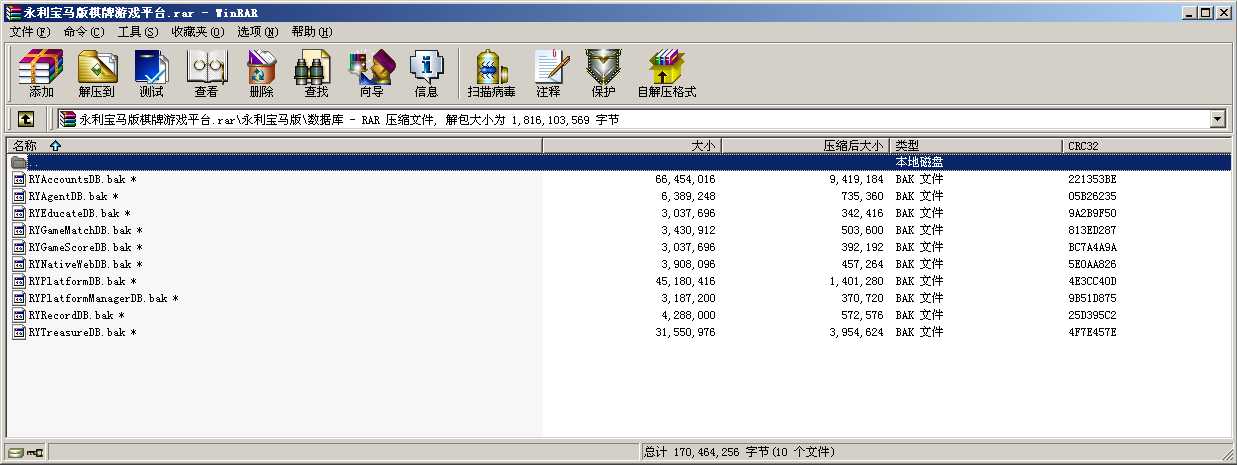Image resolution: width=1237 pixels, height=465 pixels.
Task: Click size value 66,454,016
Action: (x=685, y=179)
